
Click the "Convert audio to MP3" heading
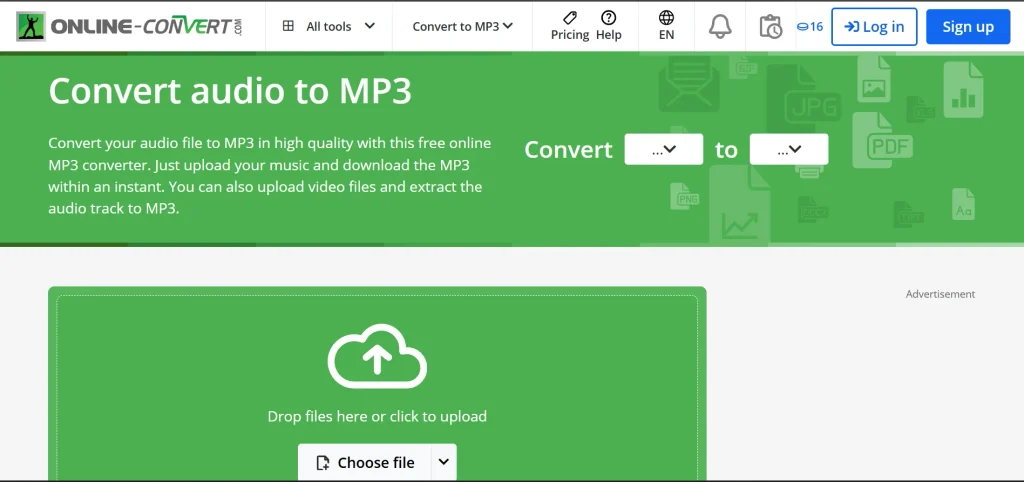(230, 91)
